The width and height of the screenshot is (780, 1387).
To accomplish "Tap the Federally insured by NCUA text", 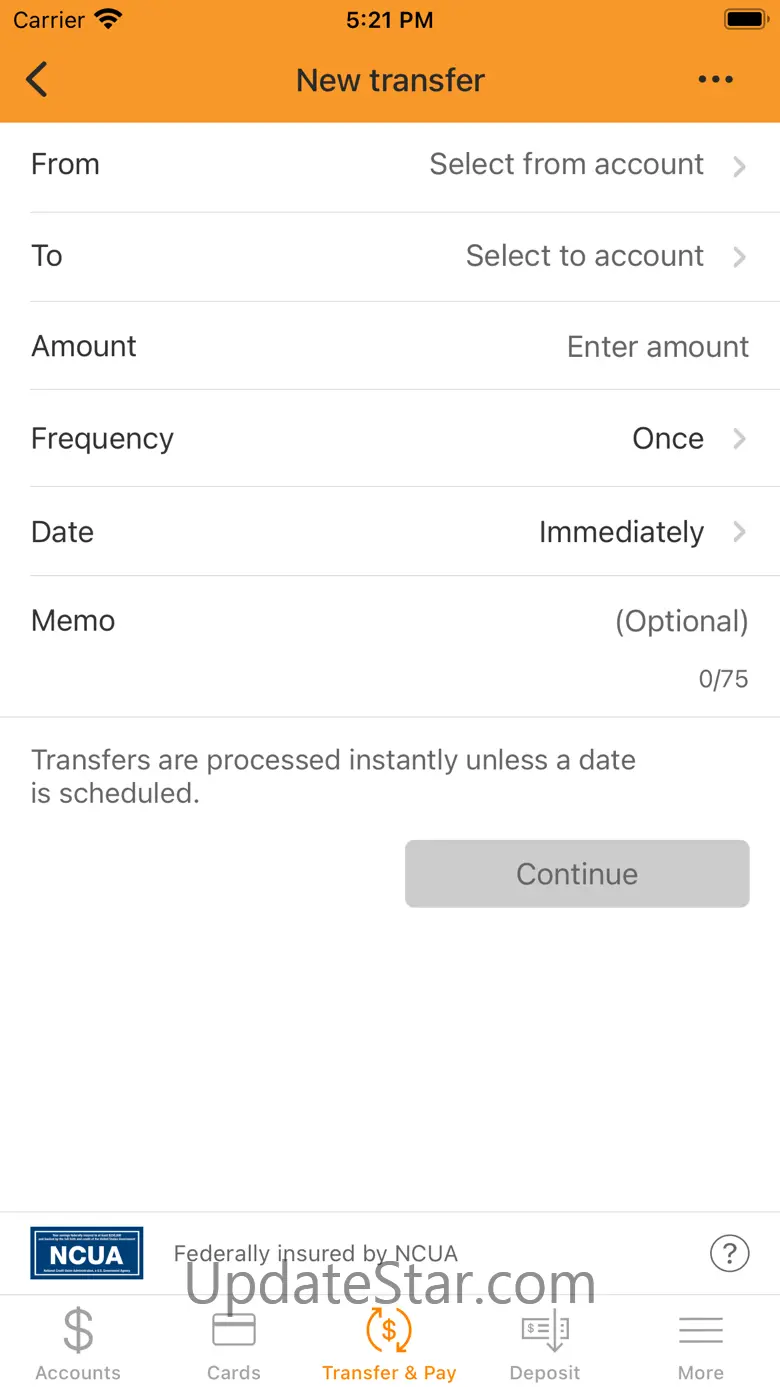I will point(316,1253).
